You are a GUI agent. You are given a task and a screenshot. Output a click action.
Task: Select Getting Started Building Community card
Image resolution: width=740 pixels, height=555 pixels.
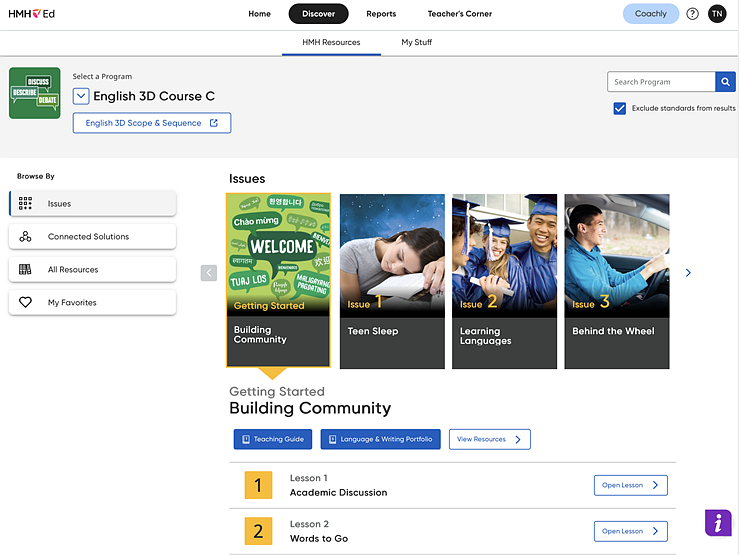point(278,280)
